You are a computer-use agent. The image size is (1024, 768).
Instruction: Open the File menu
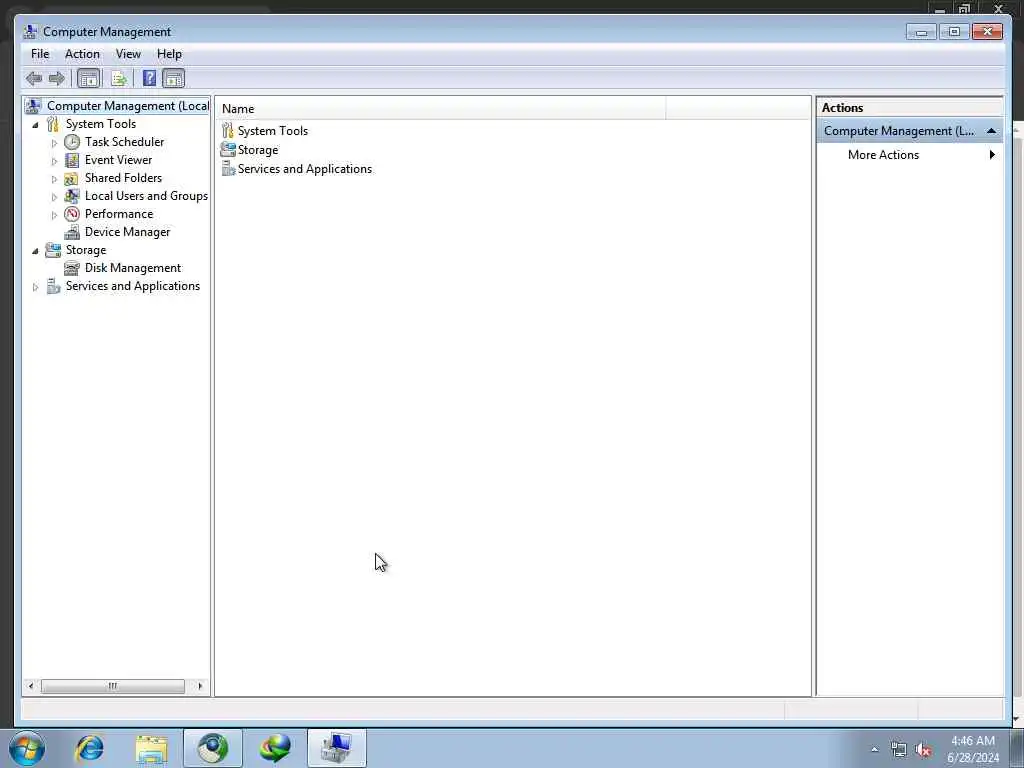tap(40, 54)
